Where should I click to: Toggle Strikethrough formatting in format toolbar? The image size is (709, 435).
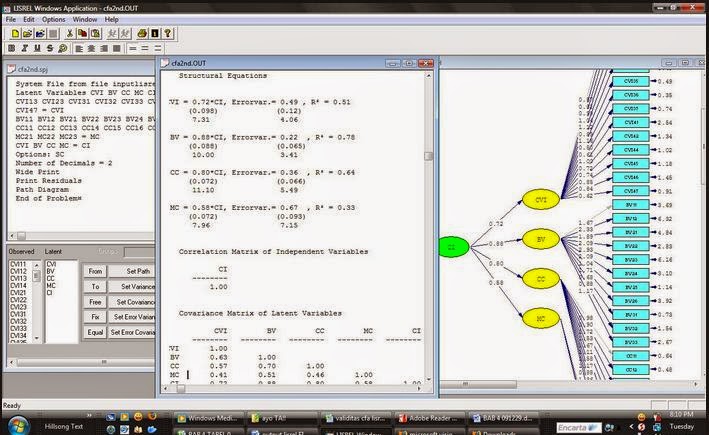[50, 48]
